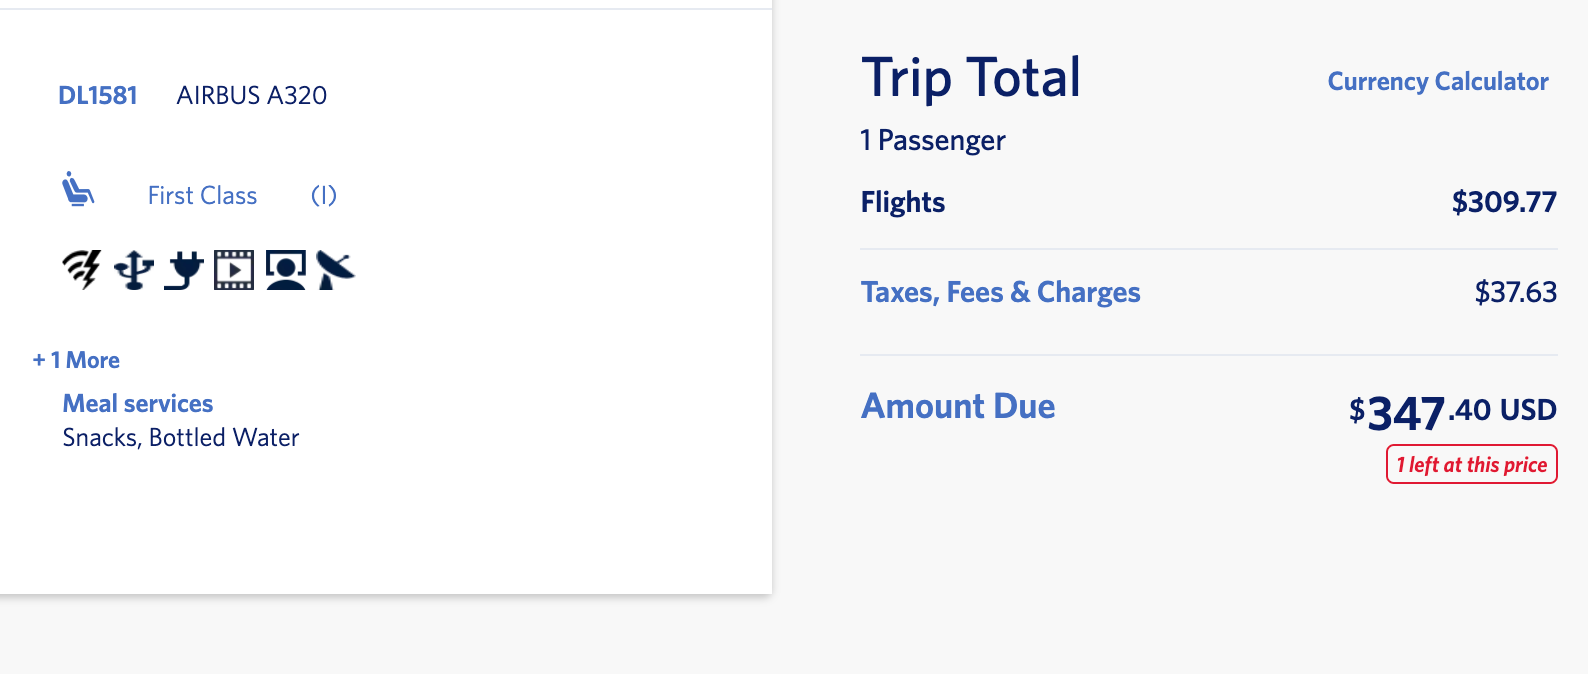Open flight DL1581 details

click(98, 95)
